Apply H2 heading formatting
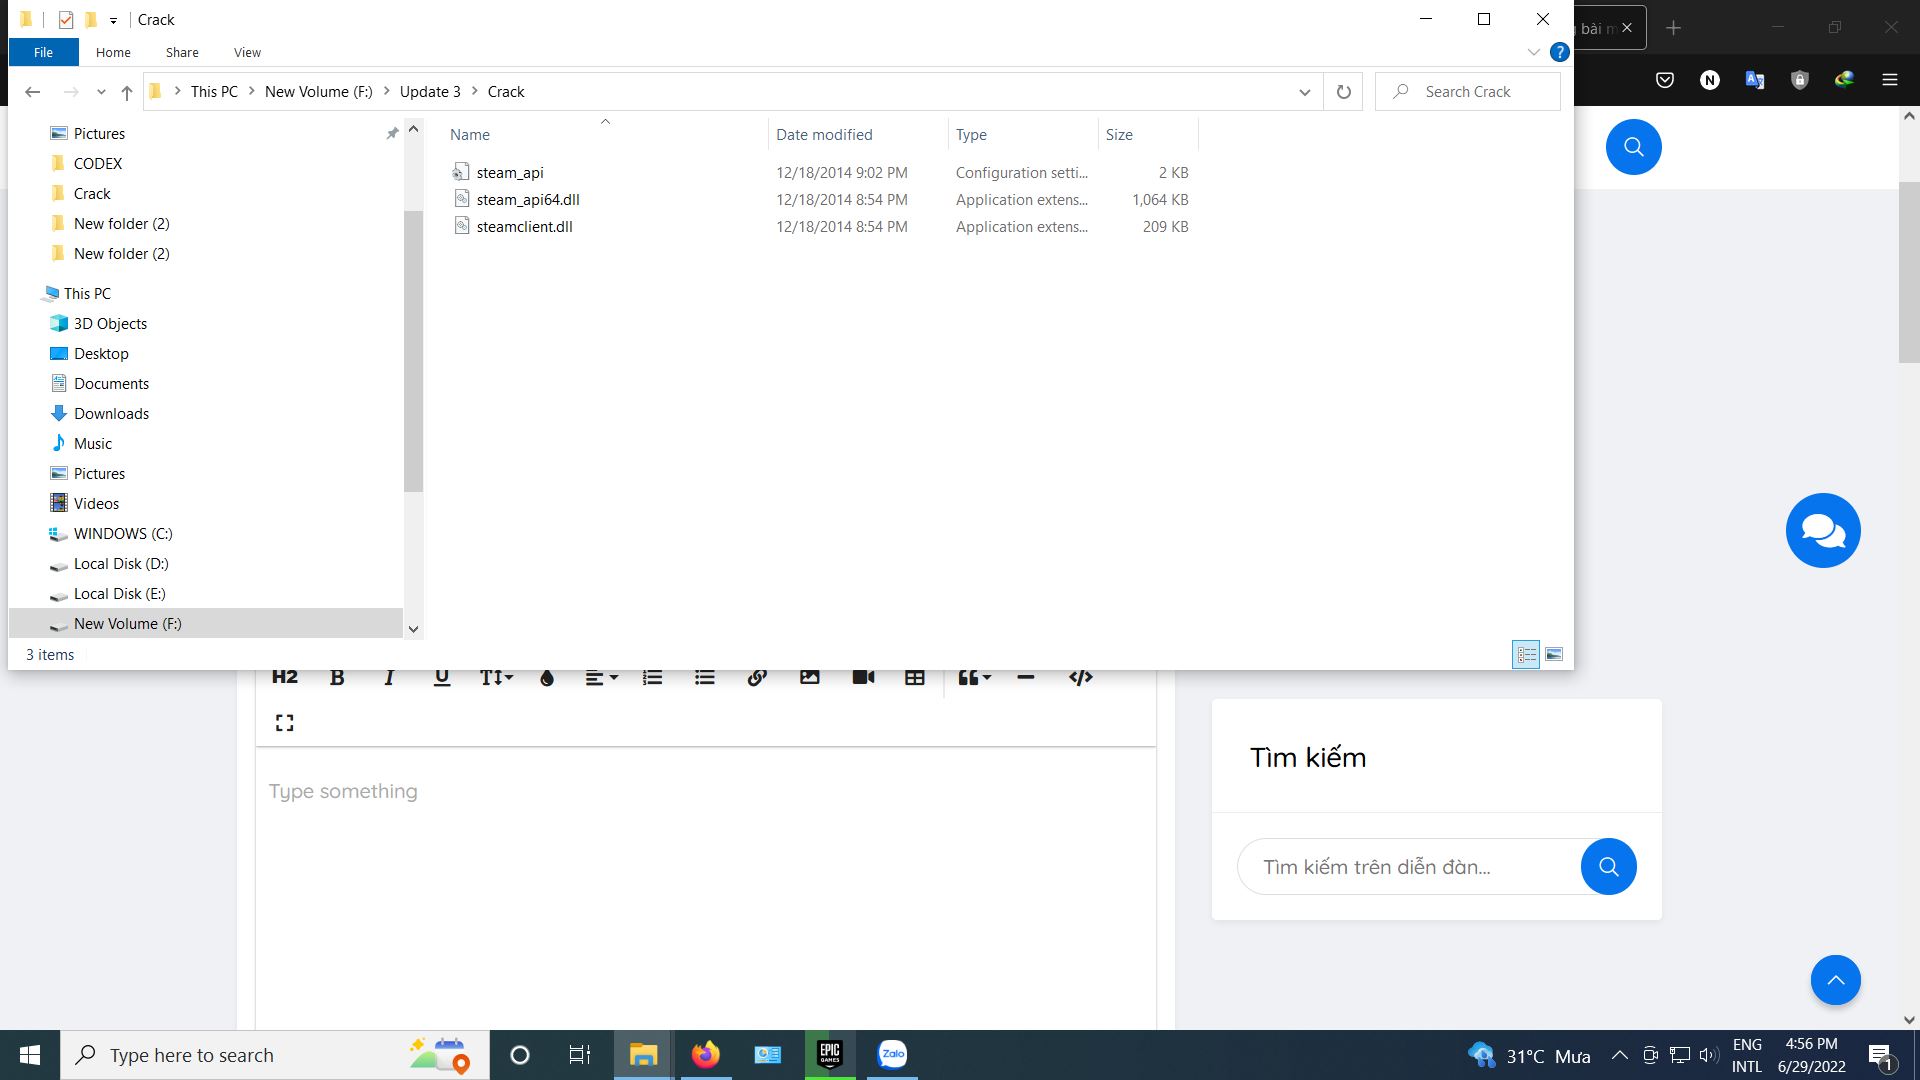 click(x=284, y=677)
